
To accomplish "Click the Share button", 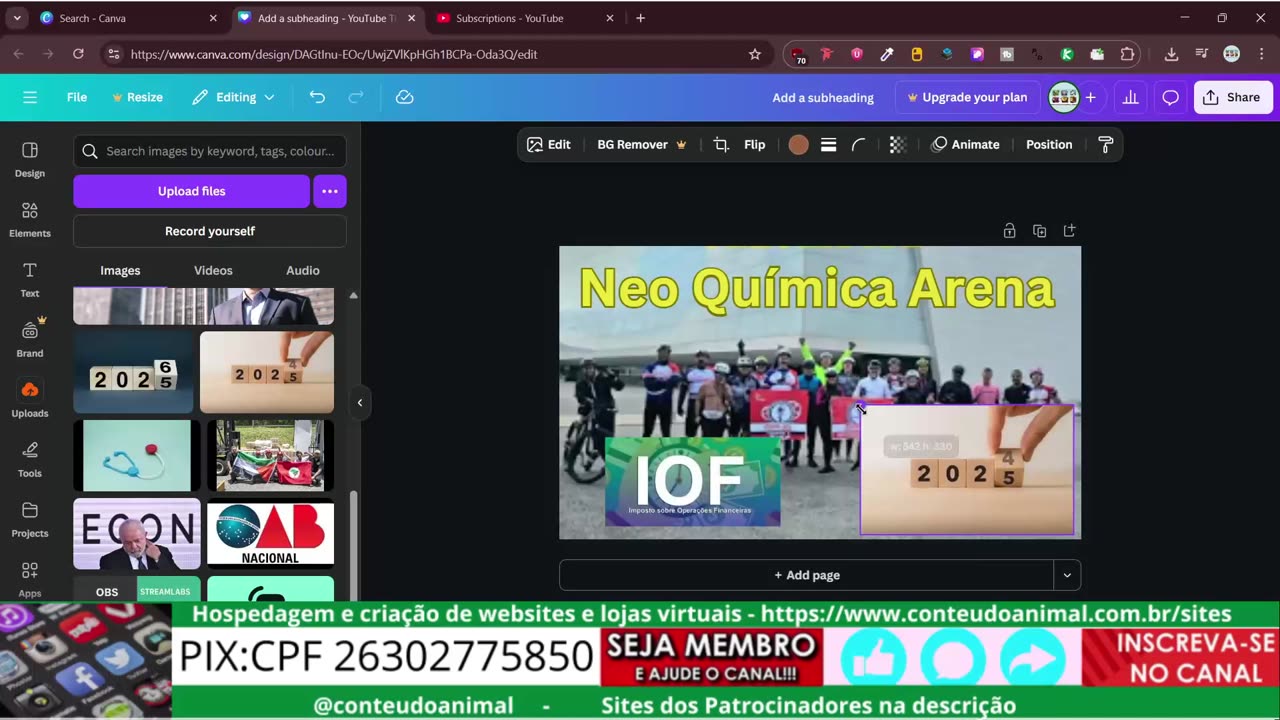I will [1232, 97].
